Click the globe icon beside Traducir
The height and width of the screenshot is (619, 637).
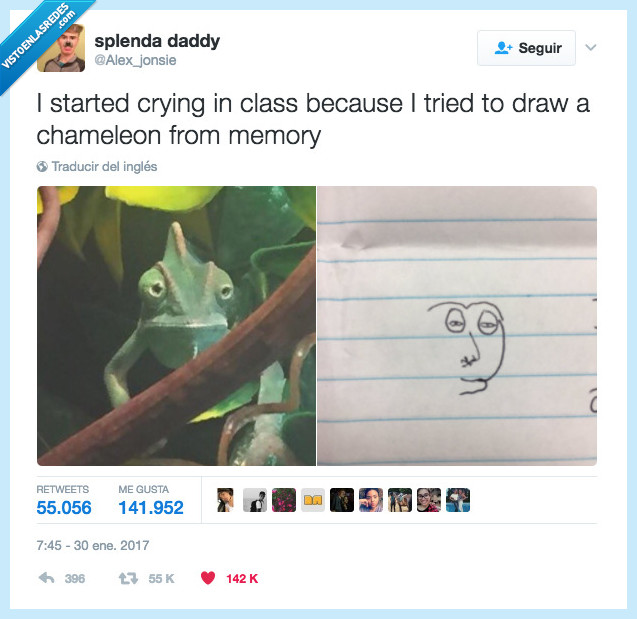click(42, 167)
